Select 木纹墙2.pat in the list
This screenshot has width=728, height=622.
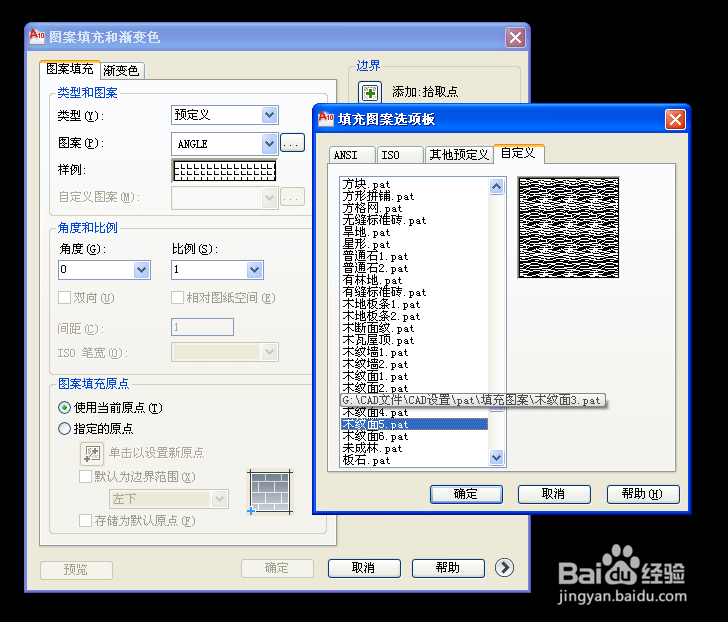pyautogui.click(x=375, y=364)
